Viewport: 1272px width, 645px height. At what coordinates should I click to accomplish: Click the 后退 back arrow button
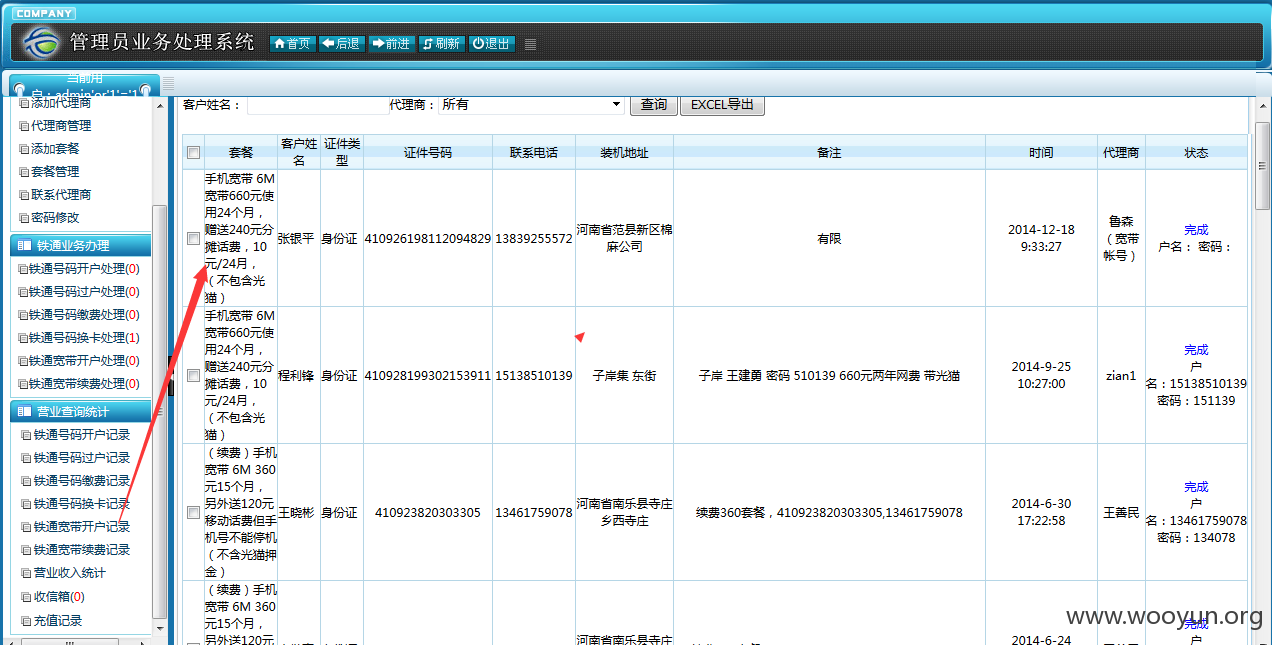[x=342, y=44]
